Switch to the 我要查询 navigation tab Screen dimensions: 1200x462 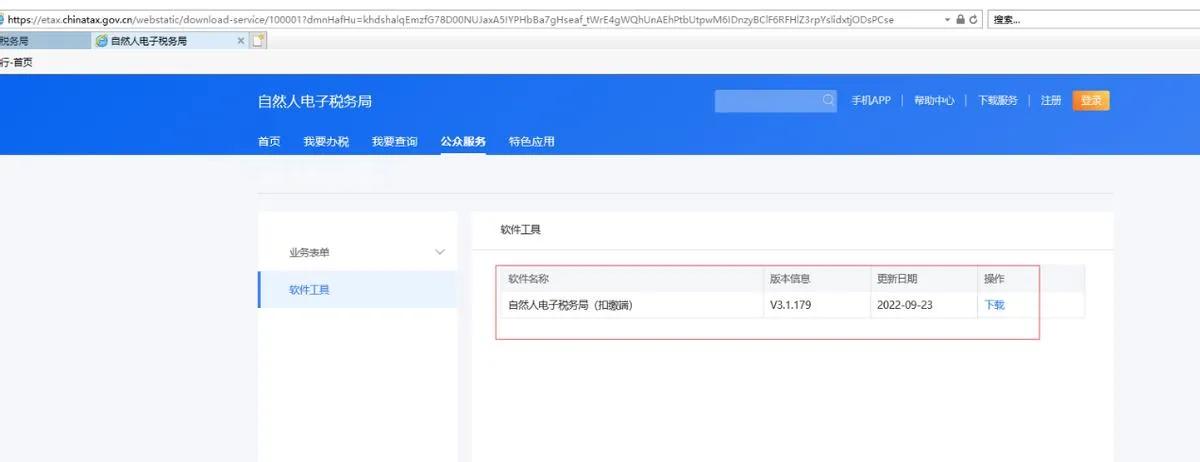click(394, 142)
